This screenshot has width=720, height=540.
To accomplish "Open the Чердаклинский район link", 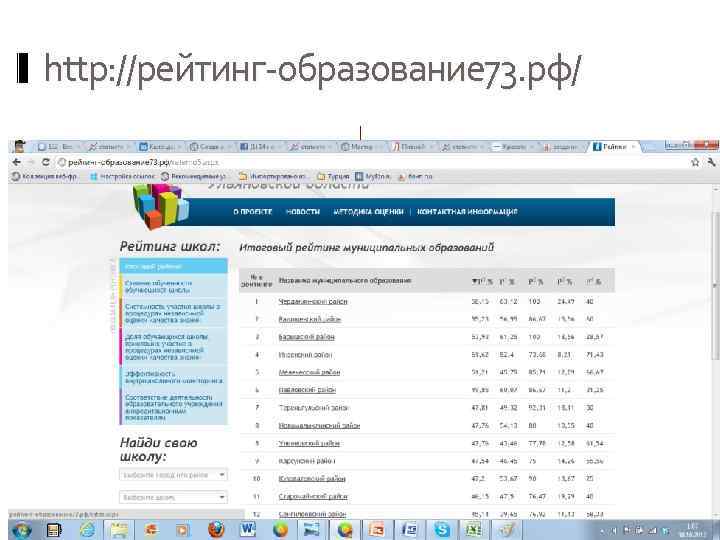I will coord(313,302).
